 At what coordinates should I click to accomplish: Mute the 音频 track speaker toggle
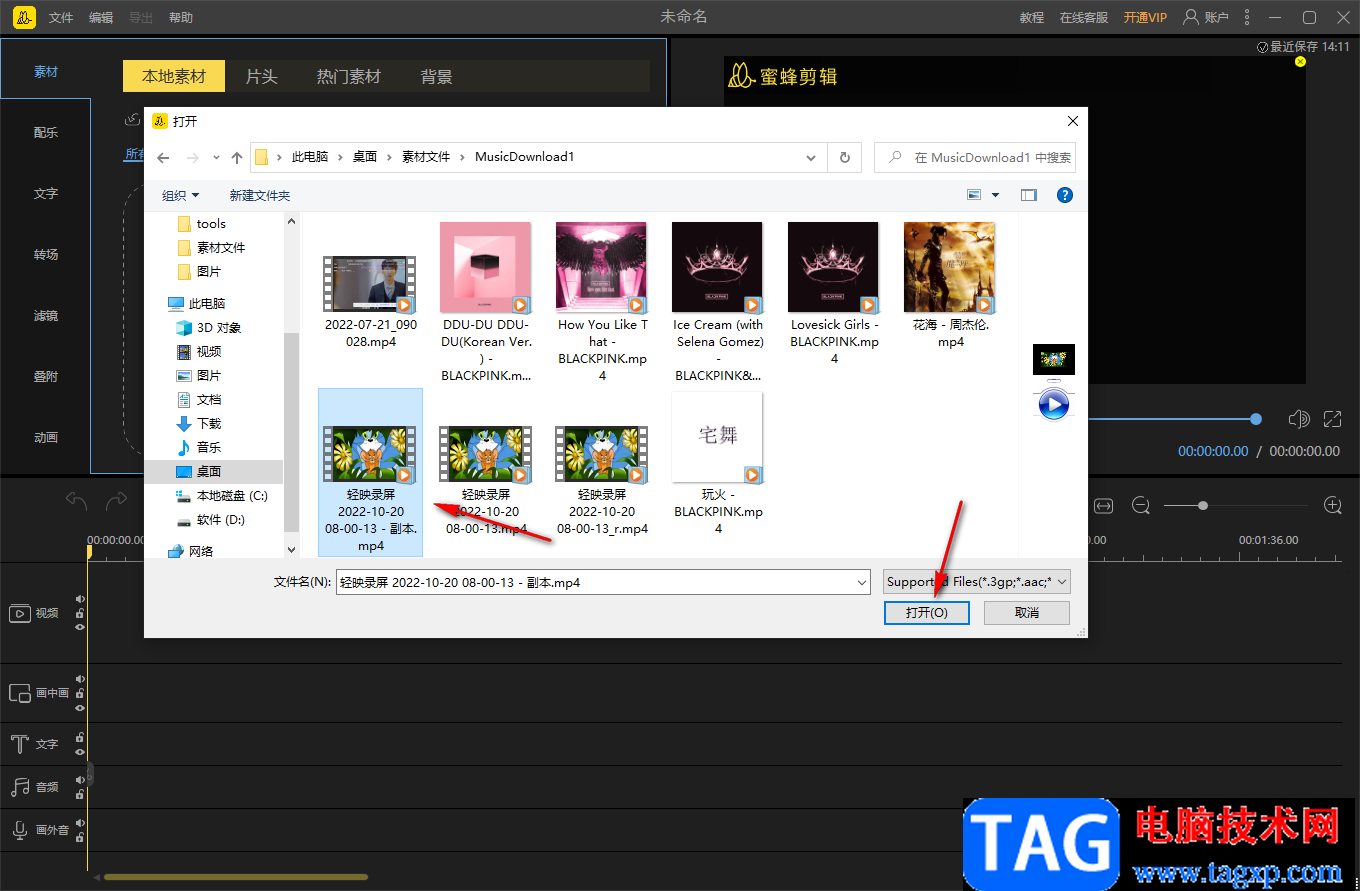point(80,781)
